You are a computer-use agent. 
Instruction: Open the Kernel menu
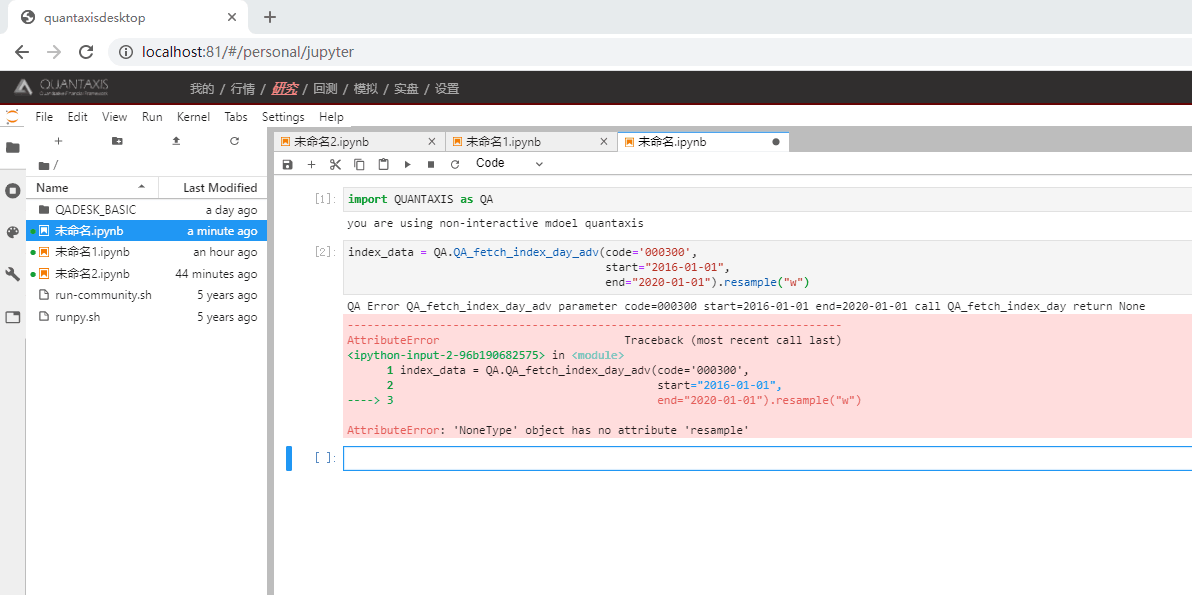[x=193, y=117]
